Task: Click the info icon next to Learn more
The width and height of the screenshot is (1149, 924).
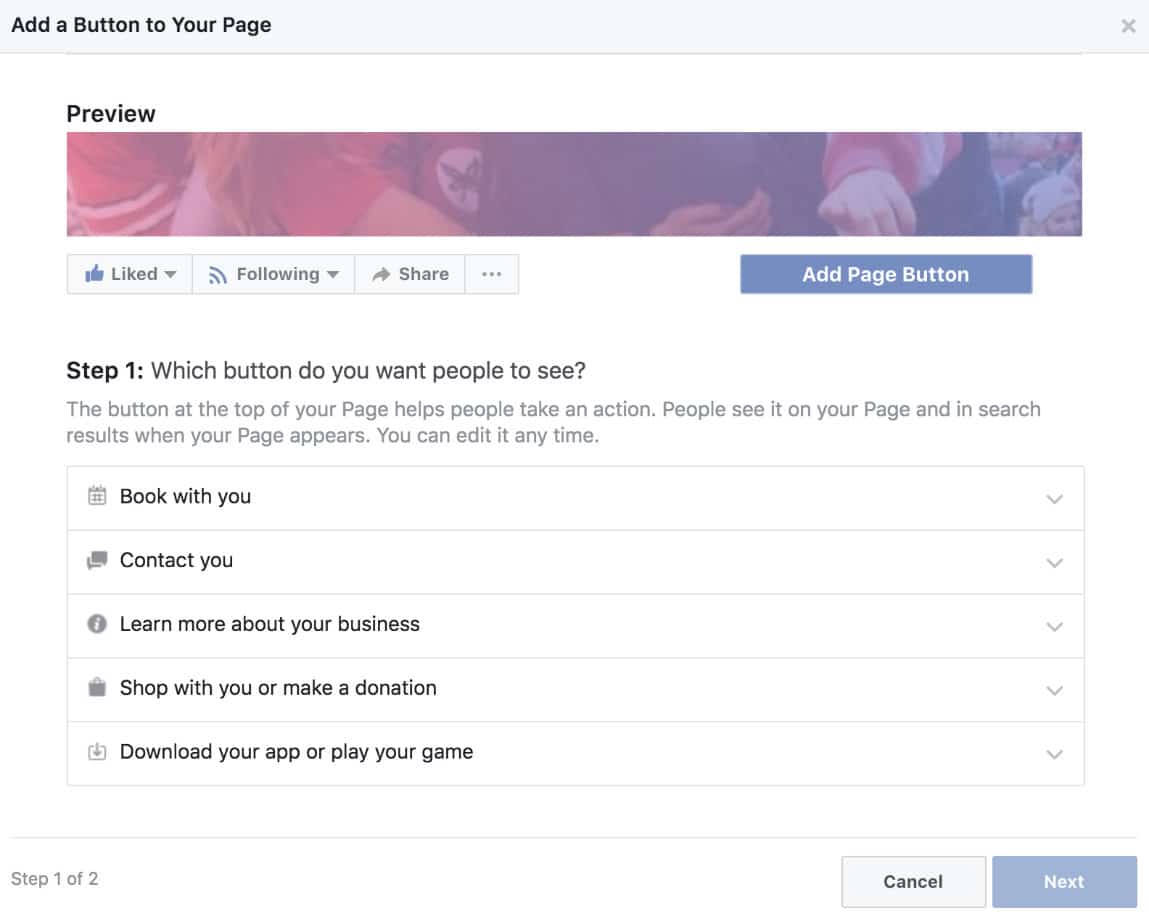Action: coord(97,625)
